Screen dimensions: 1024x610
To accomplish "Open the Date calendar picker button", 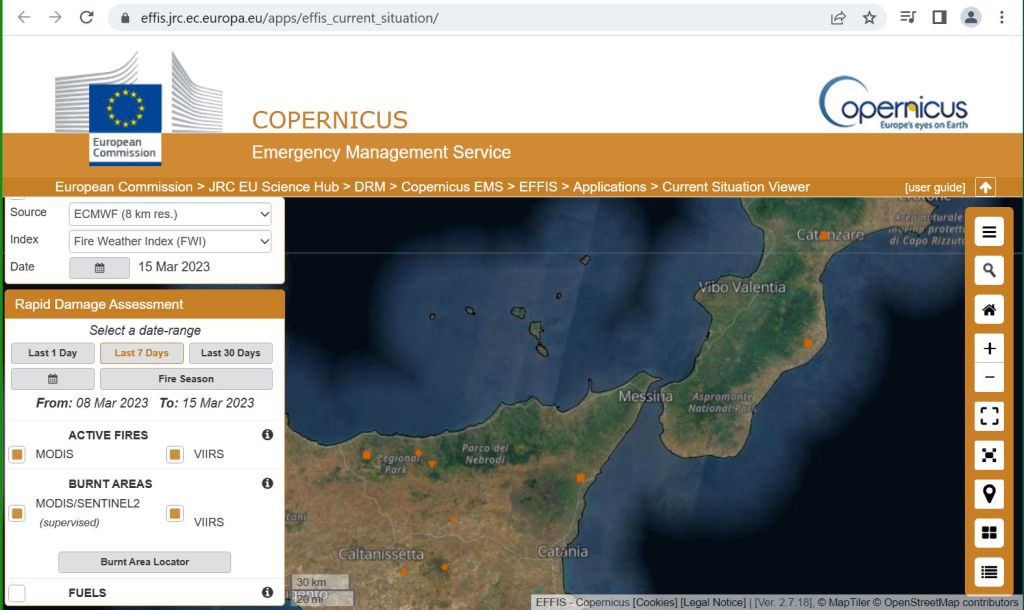I will [99, 268].
